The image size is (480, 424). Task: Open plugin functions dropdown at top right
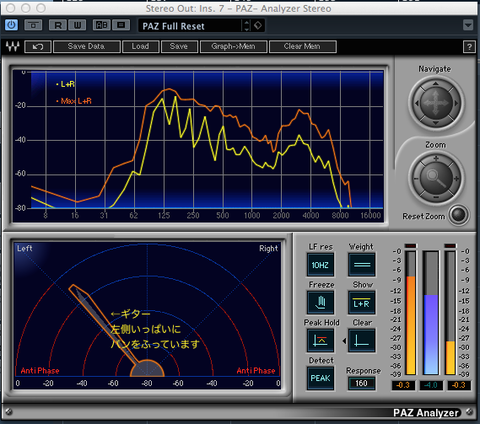(468, 25)
